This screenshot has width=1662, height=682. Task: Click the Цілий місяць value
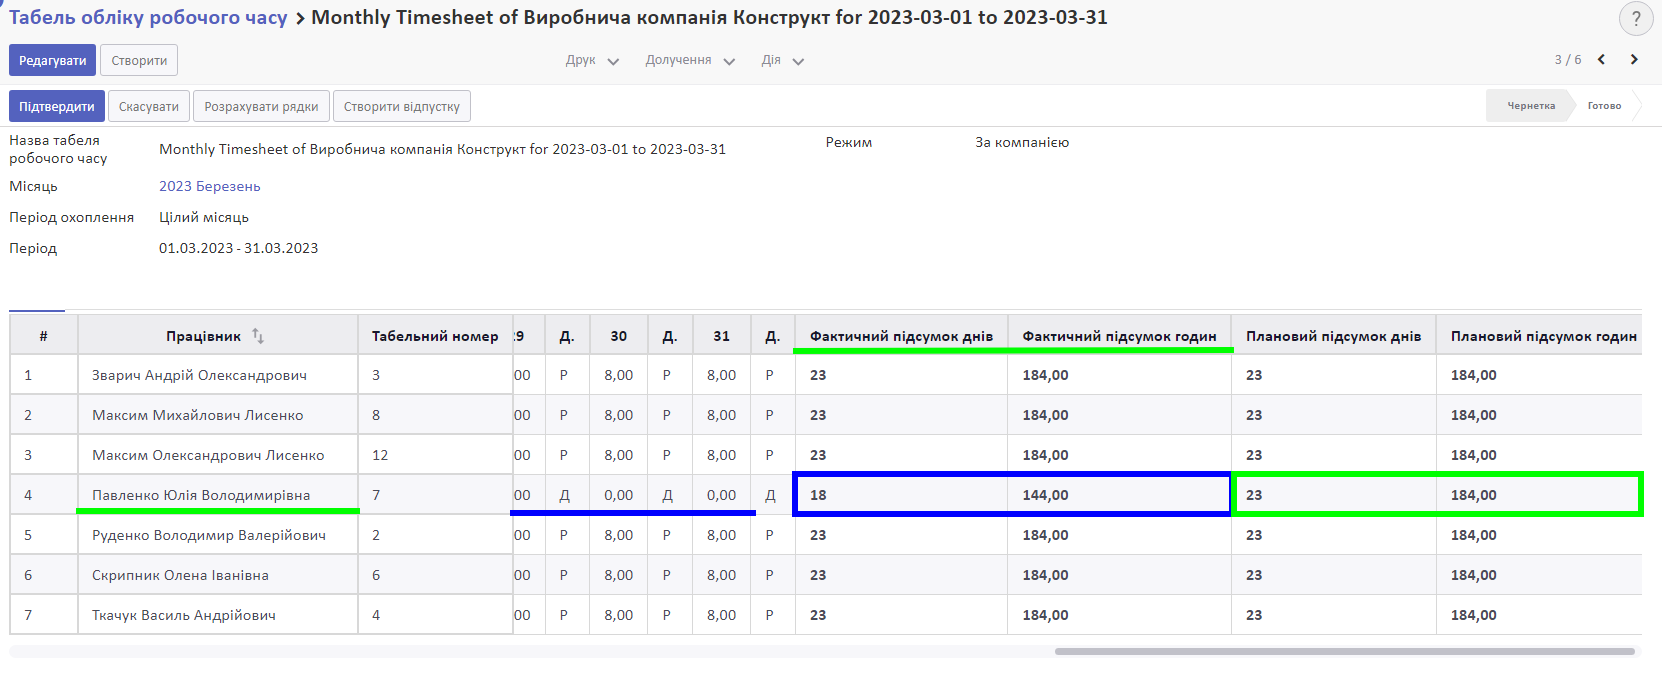[x=204, y=217]
